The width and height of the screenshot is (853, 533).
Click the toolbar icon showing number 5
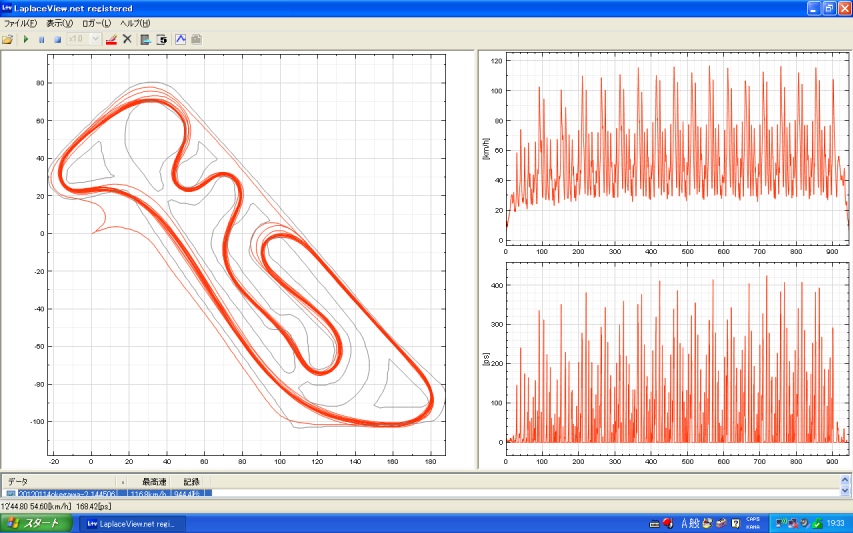[162, 39]
